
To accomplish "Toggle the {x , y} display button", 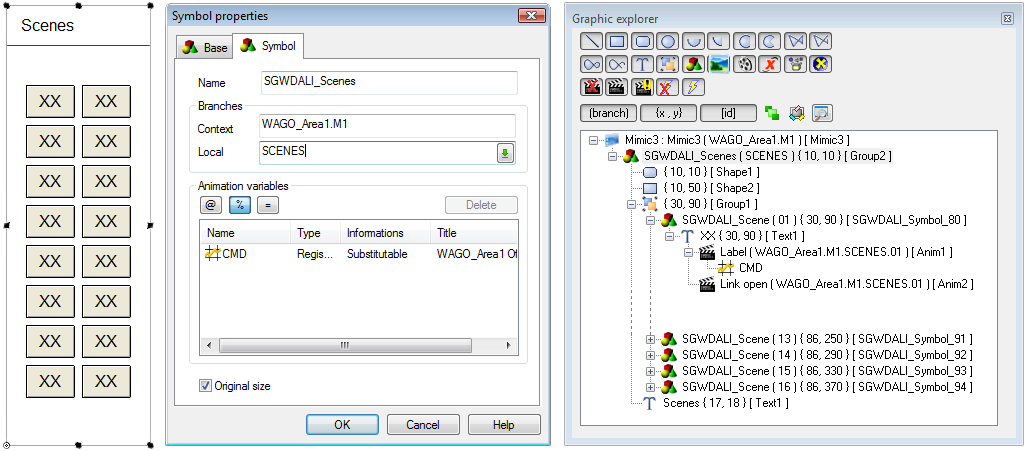I will 669,113.
